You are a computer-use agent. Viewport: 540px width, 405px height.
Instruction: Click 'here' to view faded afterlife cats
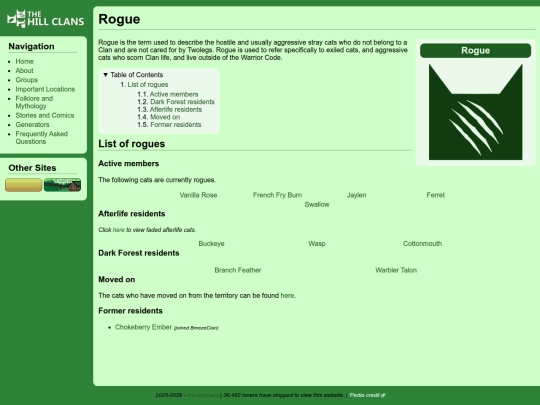pyautogui.click(x=118, y=230)
